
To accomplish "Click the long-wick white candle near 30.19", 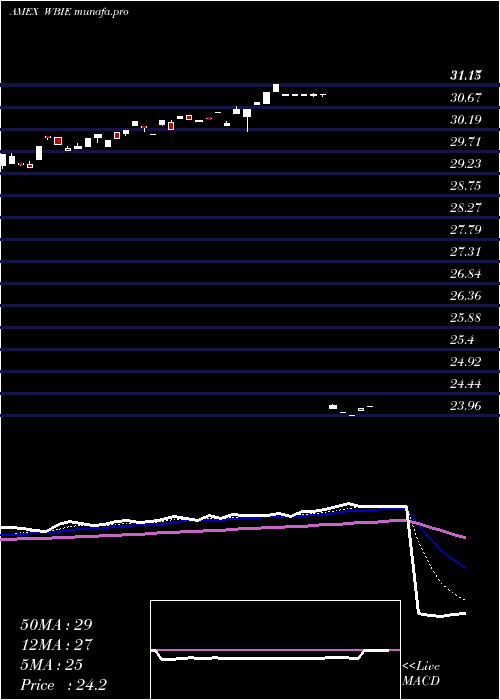I will coord(247,120).
